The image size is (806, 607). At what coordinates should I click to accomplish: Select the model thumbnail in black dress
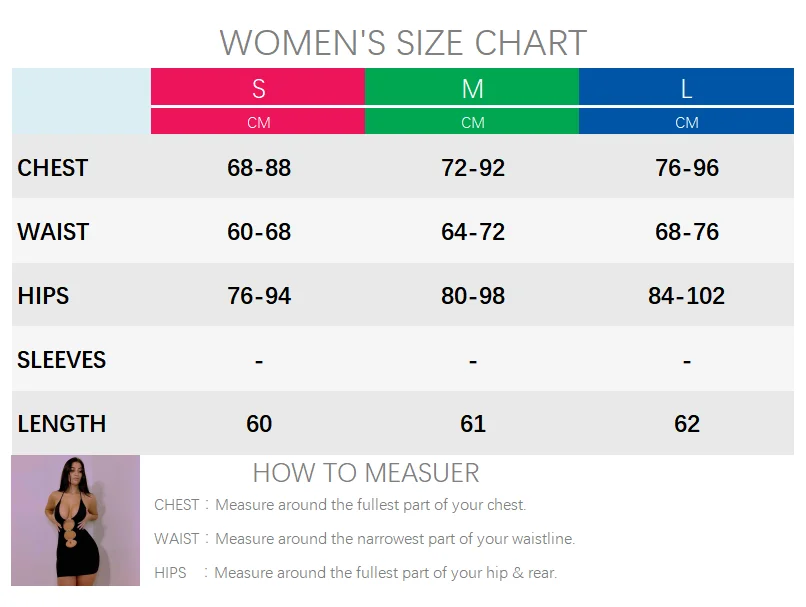(76, 520)
